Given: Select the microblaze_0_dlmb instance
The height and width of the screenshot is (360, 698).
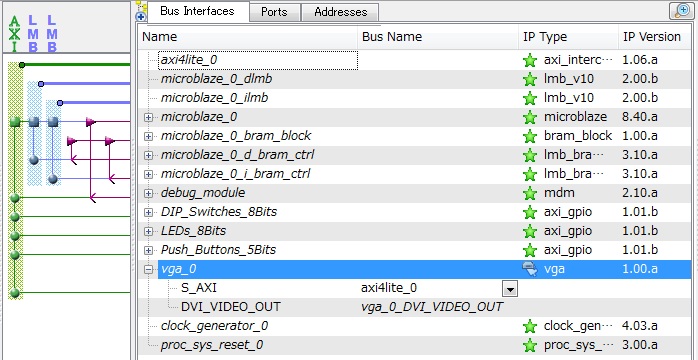Looking at the screenshot, I should [216, 79].
